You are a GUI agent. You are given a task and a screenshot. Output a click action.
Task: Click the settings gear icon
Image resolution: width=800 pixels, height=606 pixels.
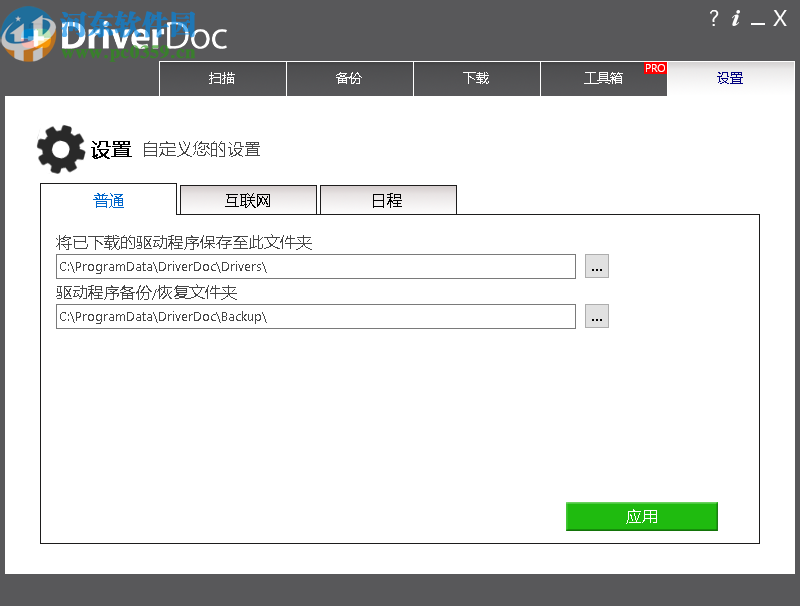coord(60,148)
